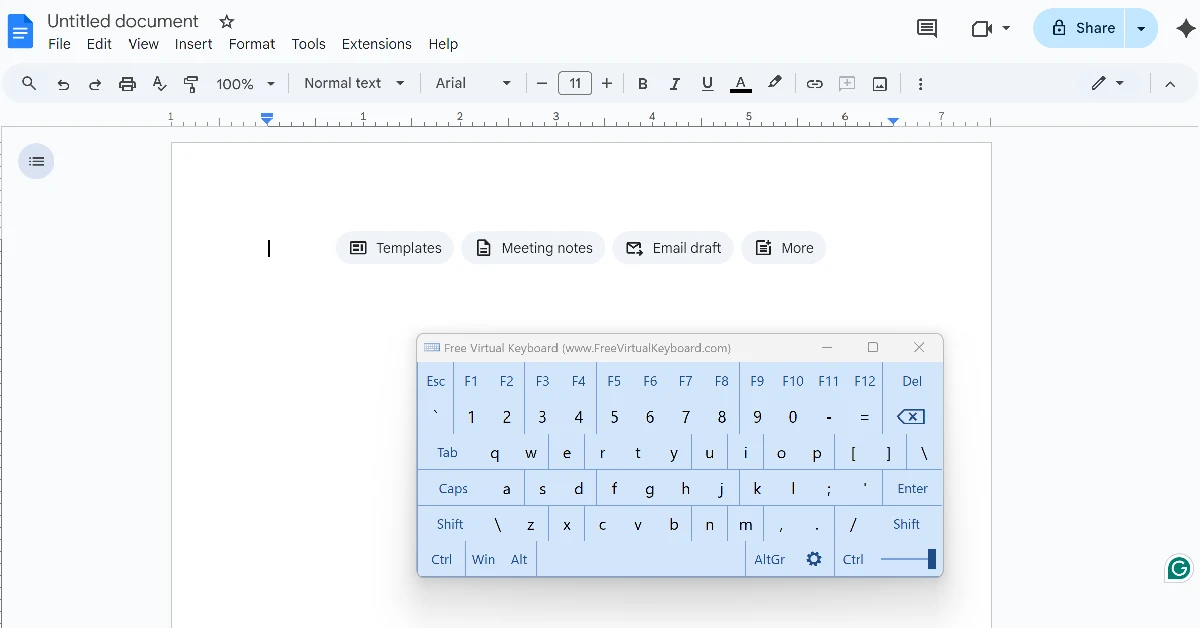Viewport: 1200px width, 628px height.
Task: Toggle italic formatting
Action: [x=675, y=83]
